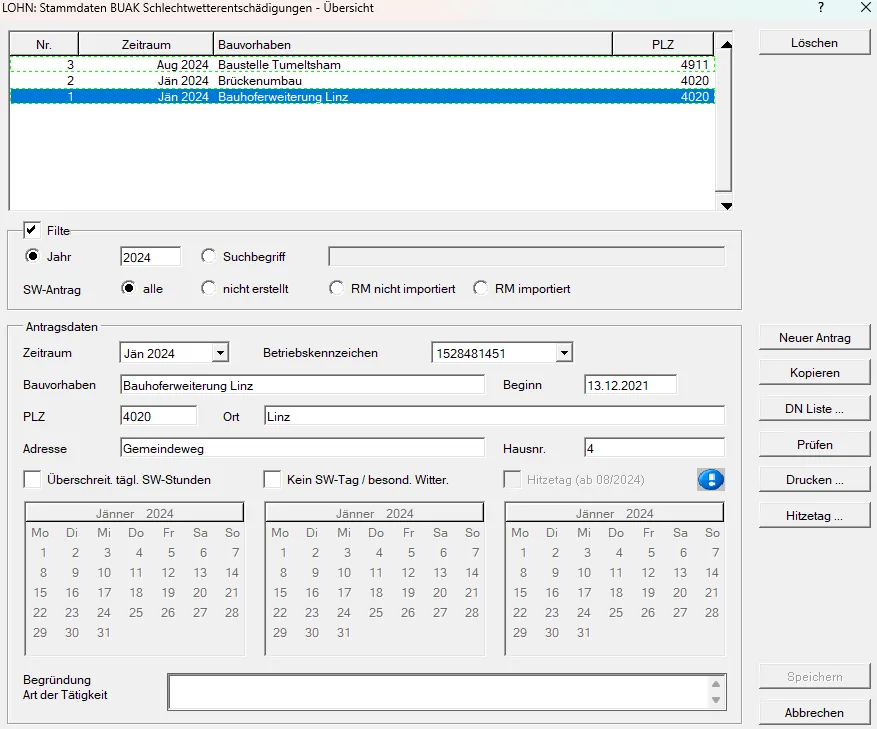Select RM nicht importiert radio button
Image resolution: width=877 pixels, height=729 pixels.
pyautogui.click(x=336, y=288)
